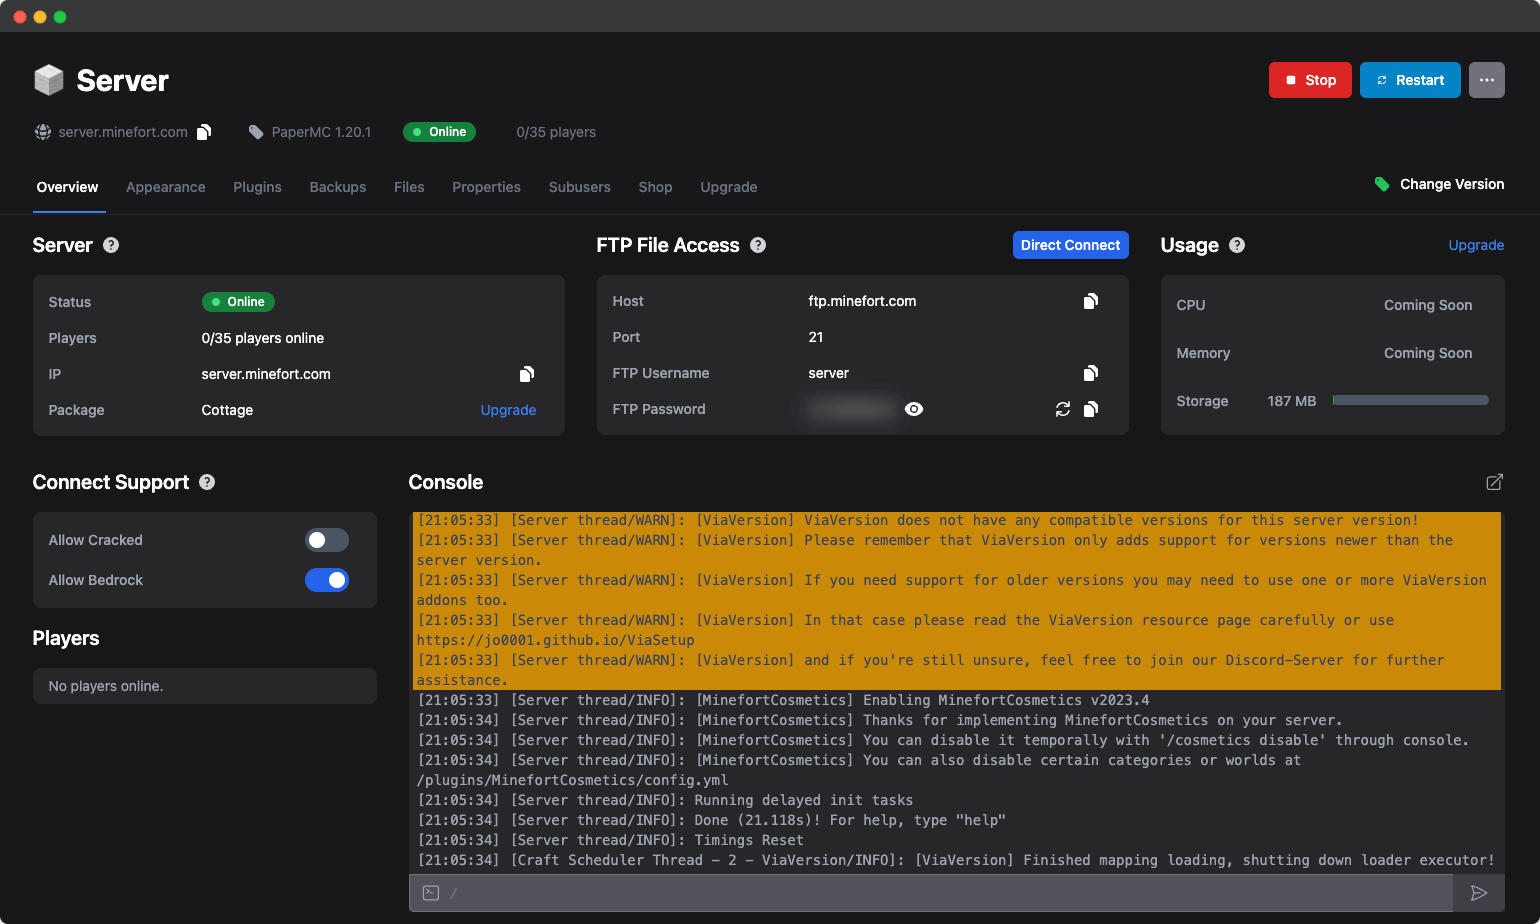Click the Storage usage bar

tap(1410, 401)
